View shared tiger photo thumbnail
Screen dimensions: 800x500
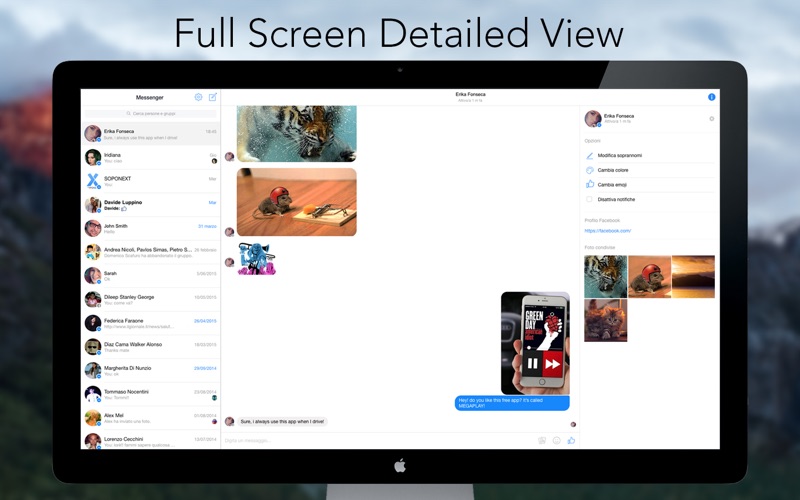coord(605,277)
